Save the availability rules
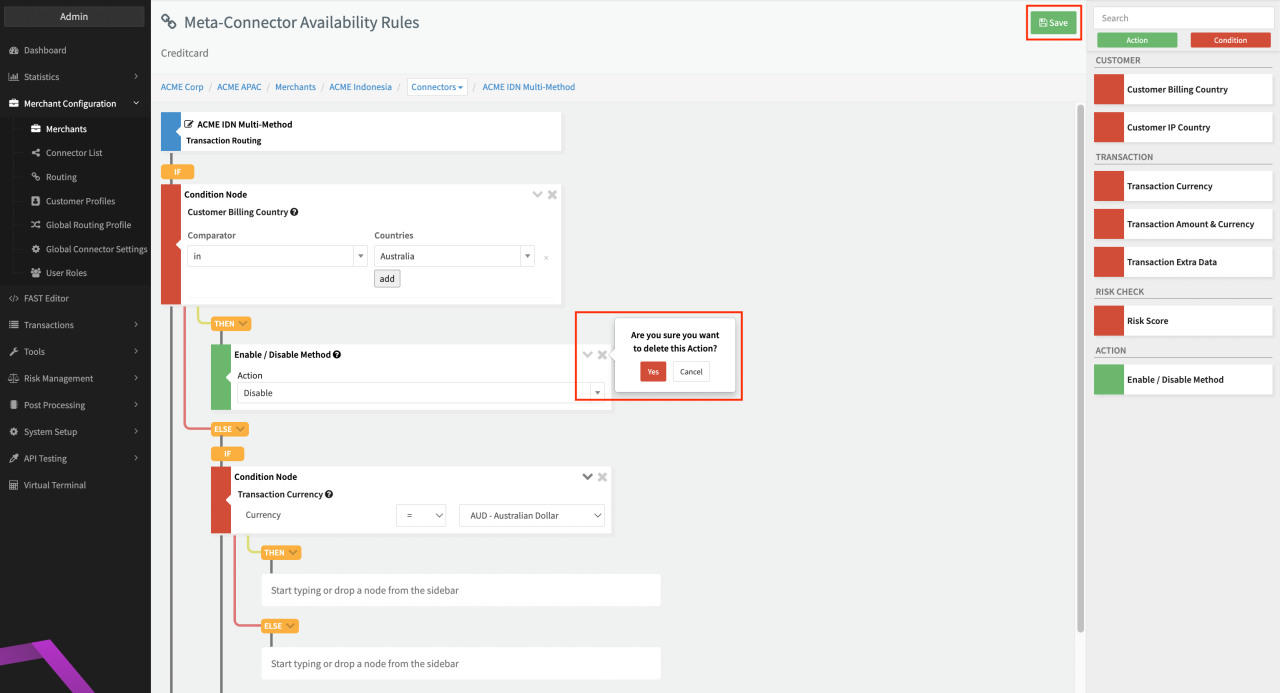 tap(1053, 22)
